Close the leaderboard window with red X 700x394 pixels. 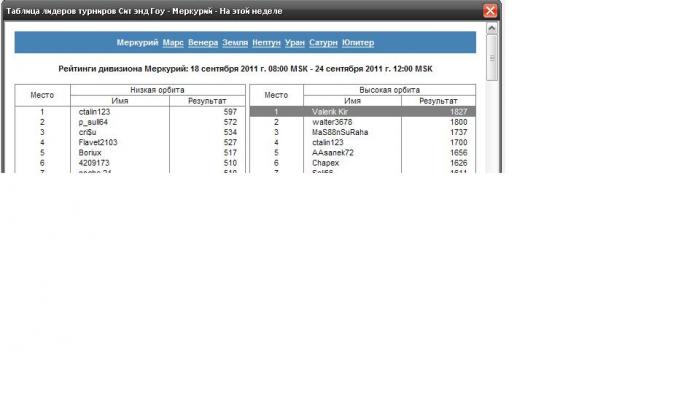(x=490, y=11)
